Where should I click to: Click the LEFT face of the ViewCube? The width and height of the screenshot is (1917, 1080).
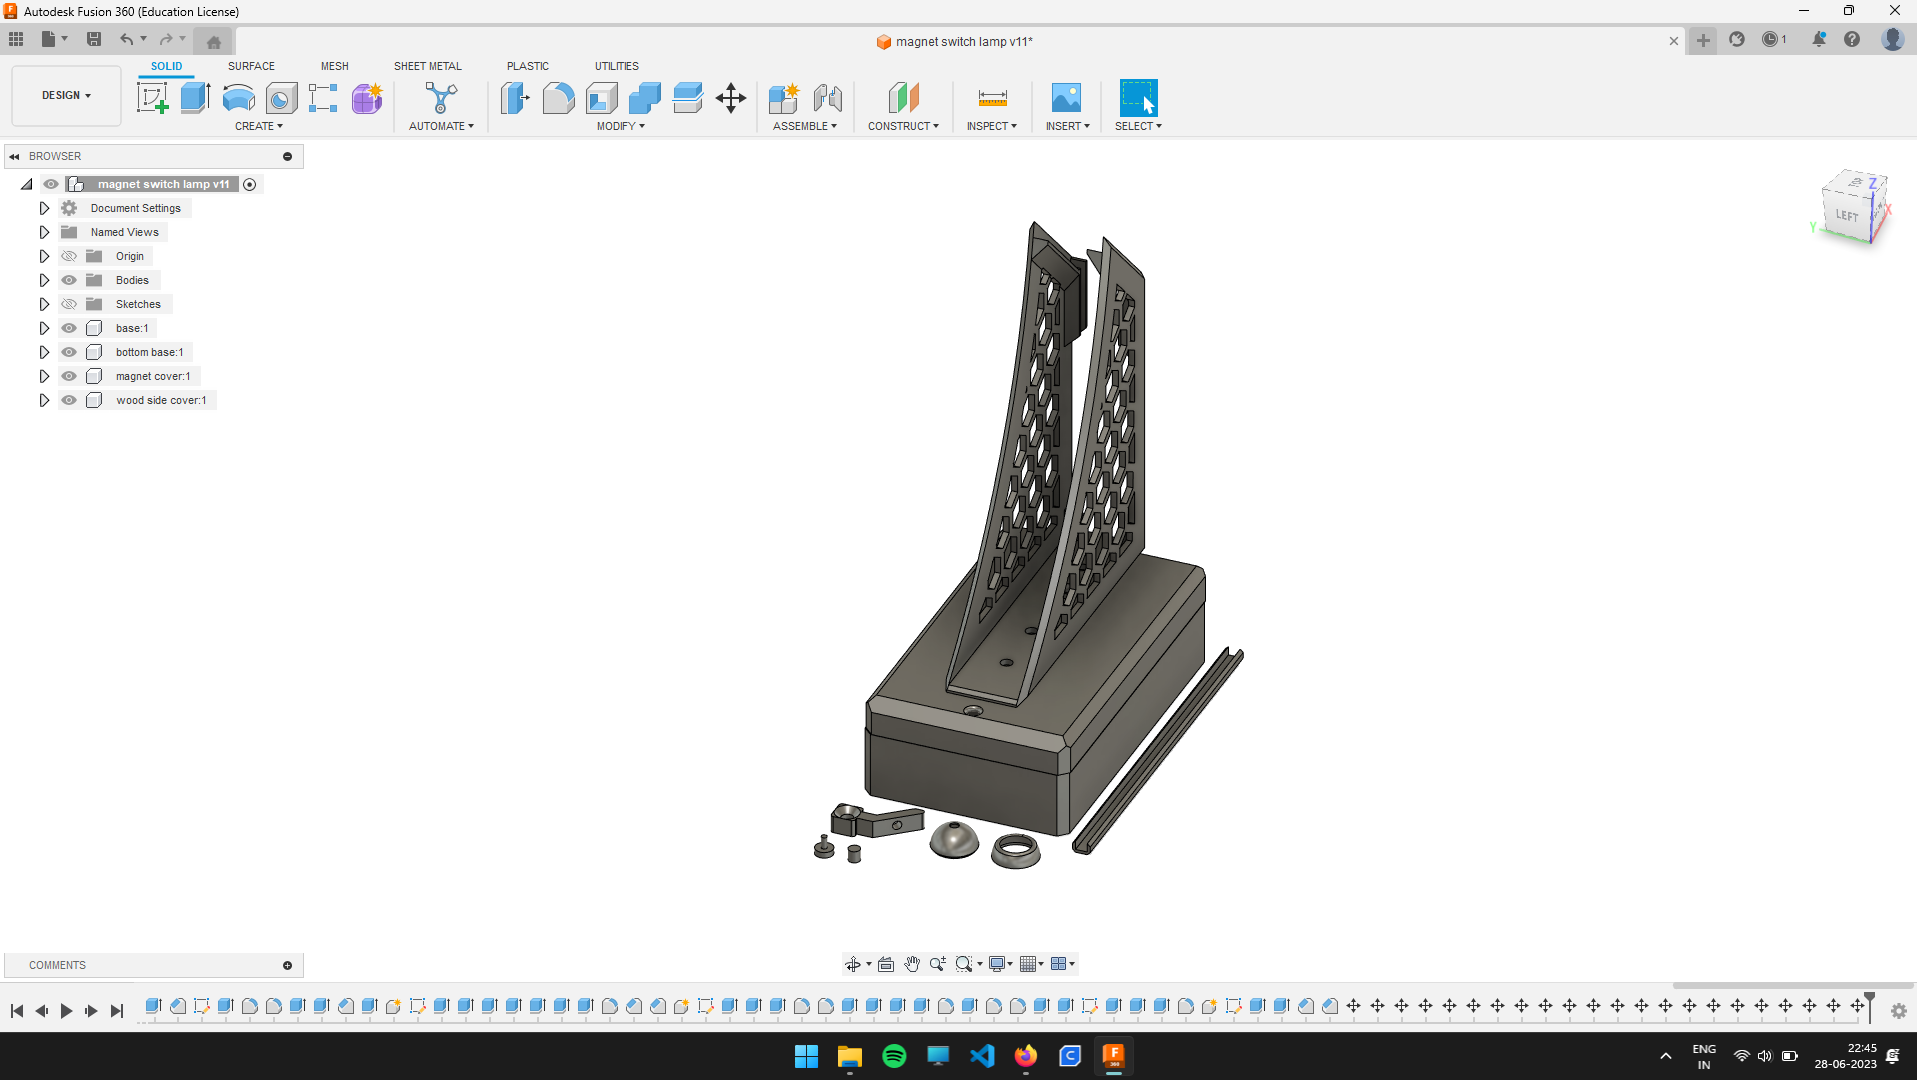[1846, 215]
